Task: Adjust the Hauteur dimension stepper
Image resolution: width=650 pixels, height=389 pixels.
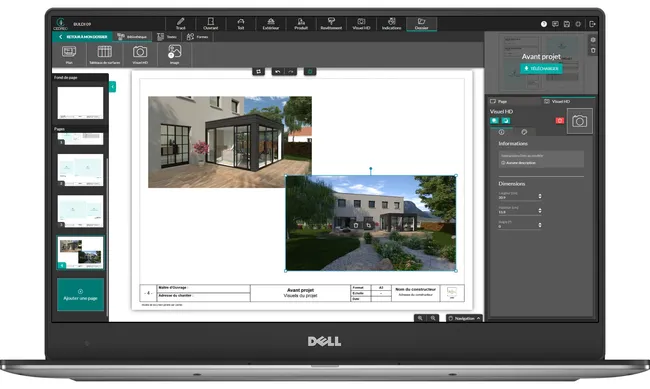Action: point(540,211)
